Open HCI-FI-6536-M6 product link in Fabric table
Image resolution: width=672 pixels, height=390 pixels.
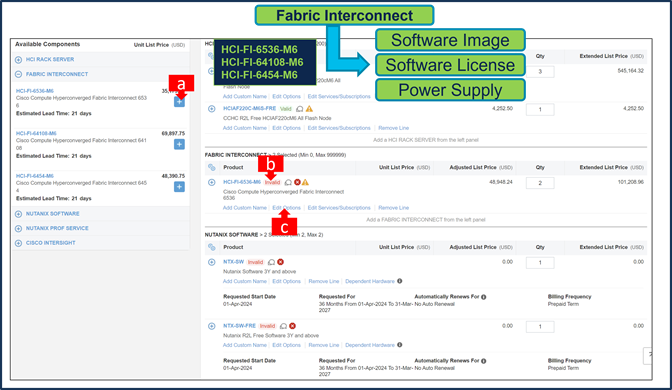point(242,182)
